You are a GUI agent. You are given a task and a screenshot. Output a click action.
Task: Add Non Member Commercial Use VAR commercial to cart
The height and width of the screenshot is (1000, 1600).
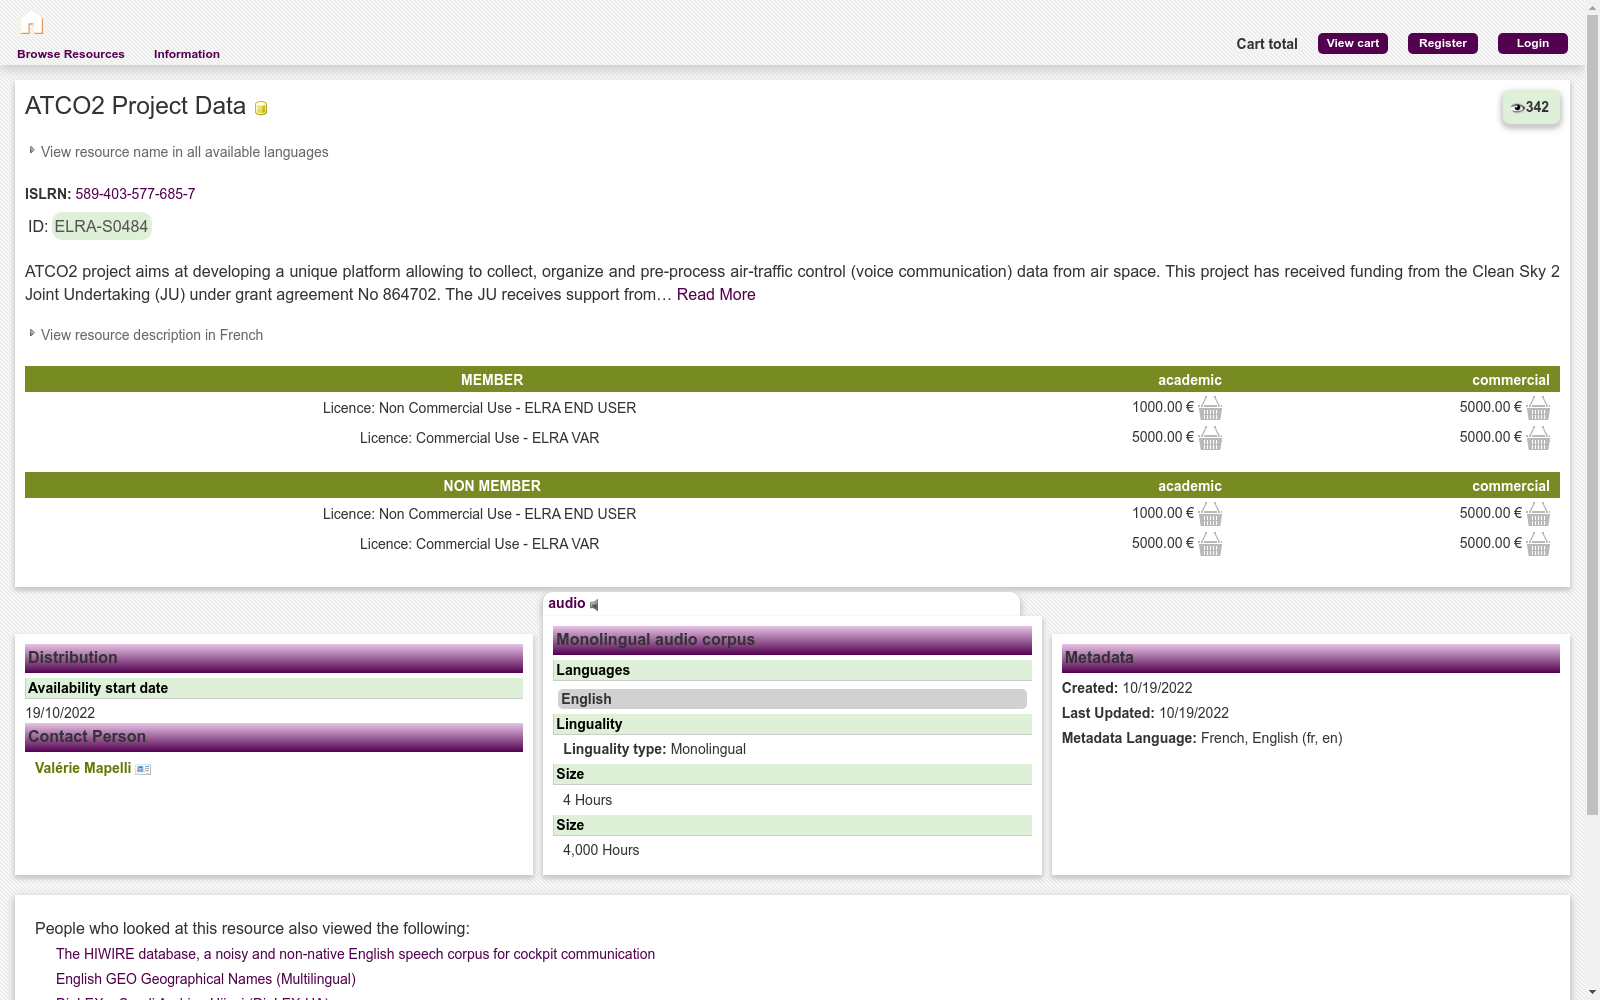(x=1538, y=544)
